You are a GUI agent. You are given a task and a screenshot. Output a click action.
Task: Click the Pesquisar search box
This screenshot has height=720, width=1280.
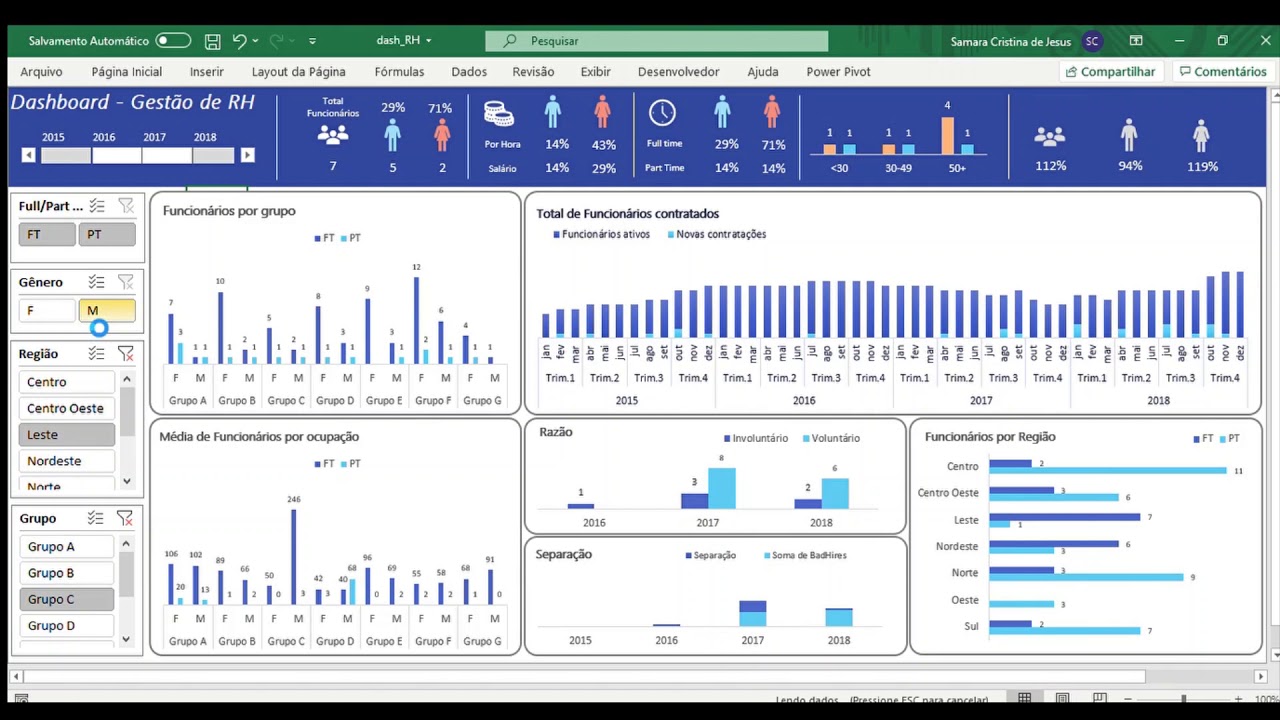click(x=657, y=41)
